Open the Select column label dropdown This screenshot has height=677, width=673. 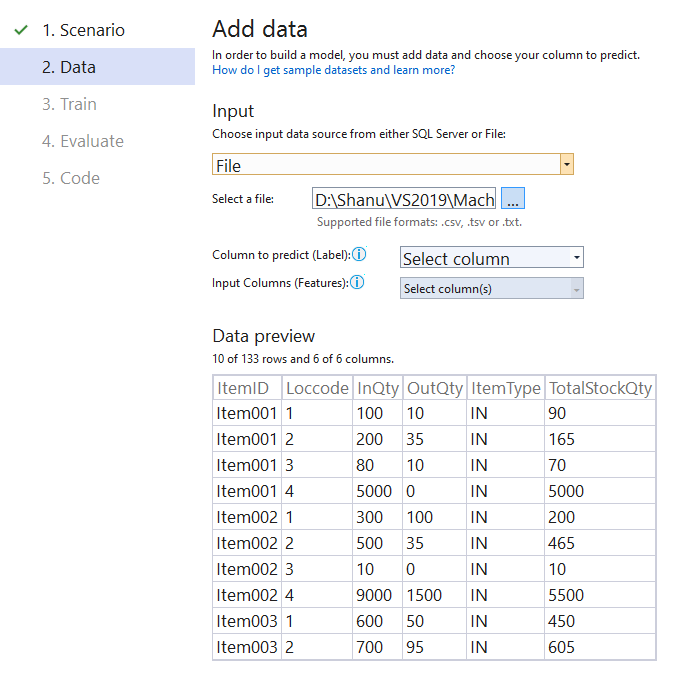pos(492,258)
